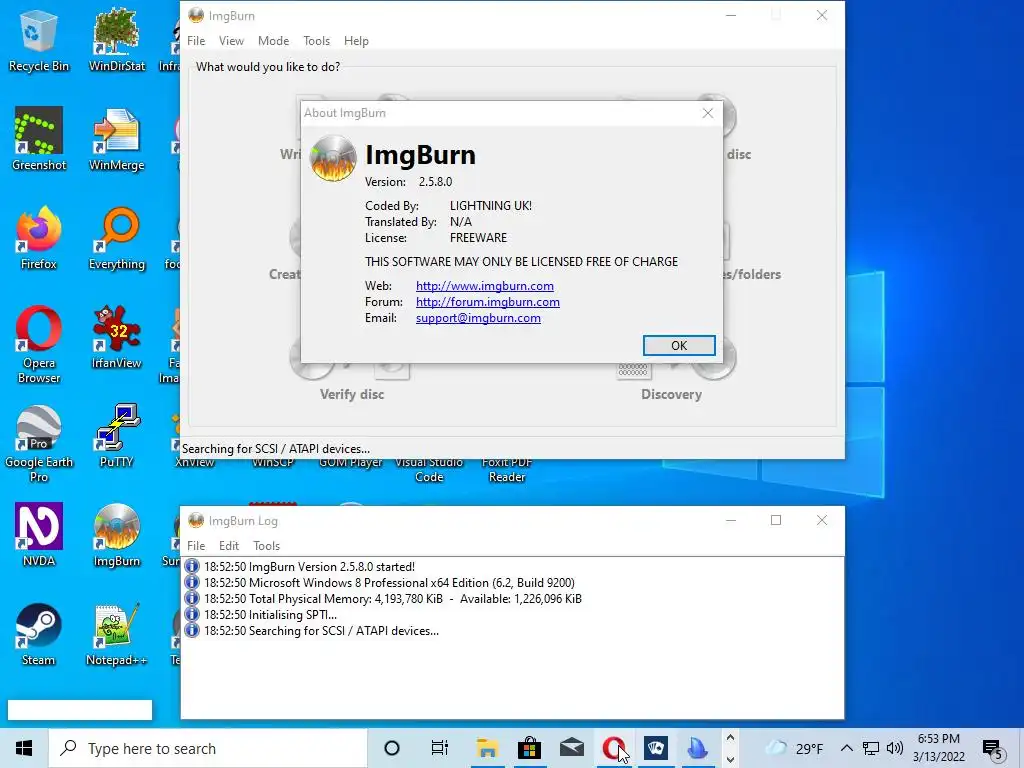Image resolution: width=1024 pixels, height=768 pixels.
Task: Open File menu in ImgBurn Log
Action: (196, 545)
